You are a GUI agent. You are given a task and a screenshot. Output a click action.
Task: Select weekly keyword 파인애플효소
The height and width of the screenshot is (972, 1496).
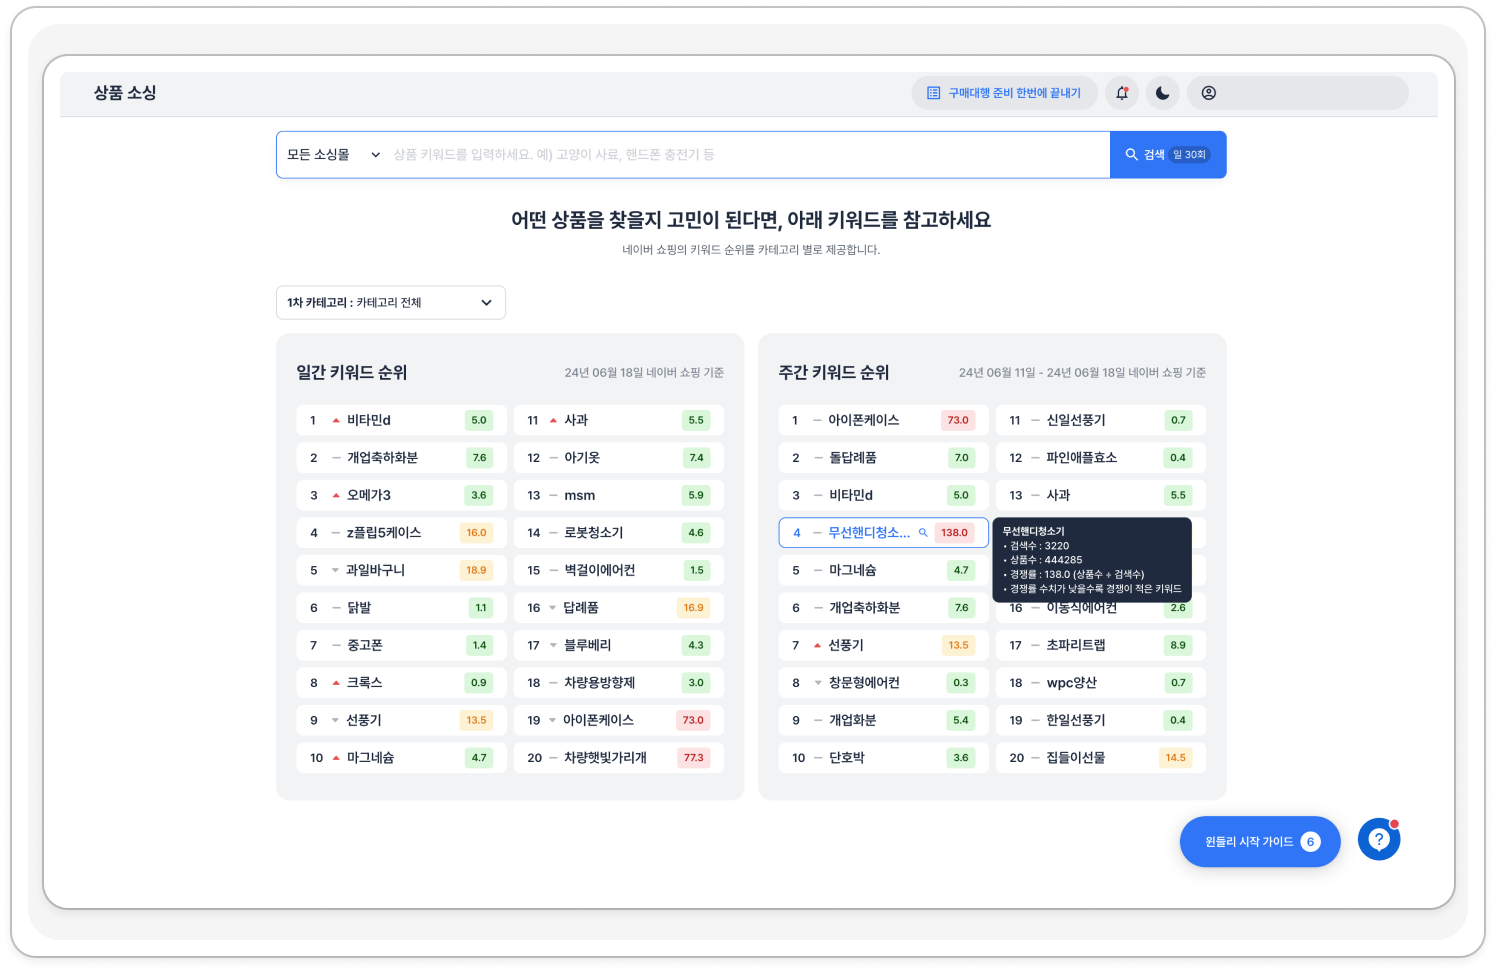pos(1101,458)
